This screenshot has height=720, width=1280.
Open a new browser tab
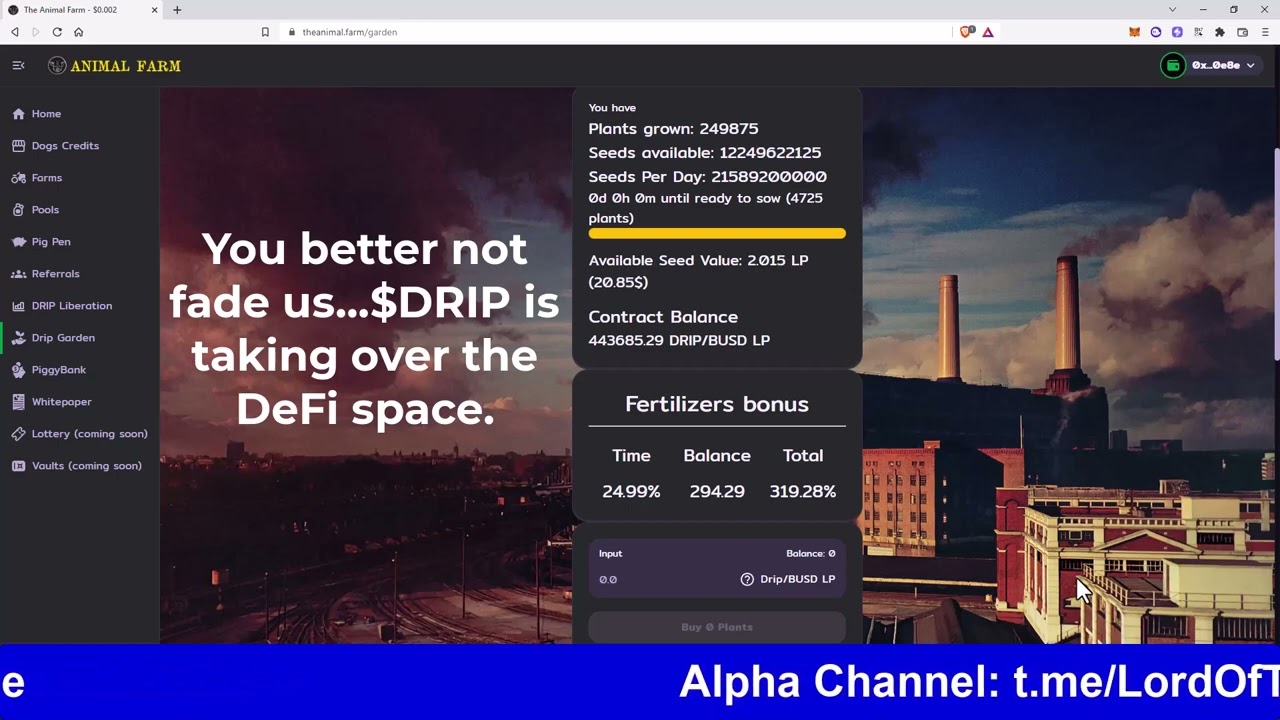point(177,10)
